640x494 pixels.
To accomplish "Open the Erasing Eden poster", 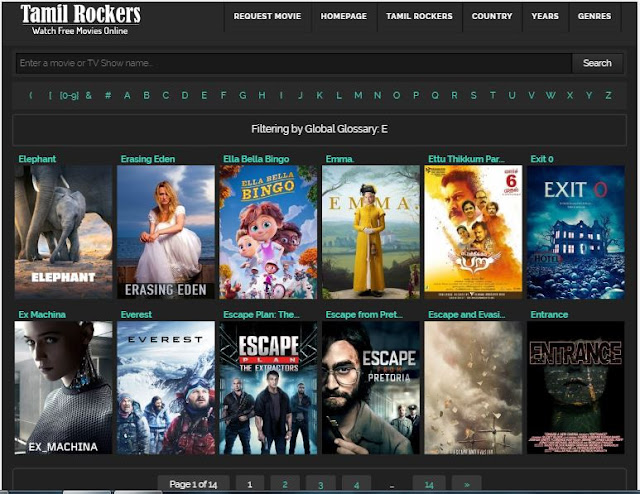I will [x=166, y=232].
